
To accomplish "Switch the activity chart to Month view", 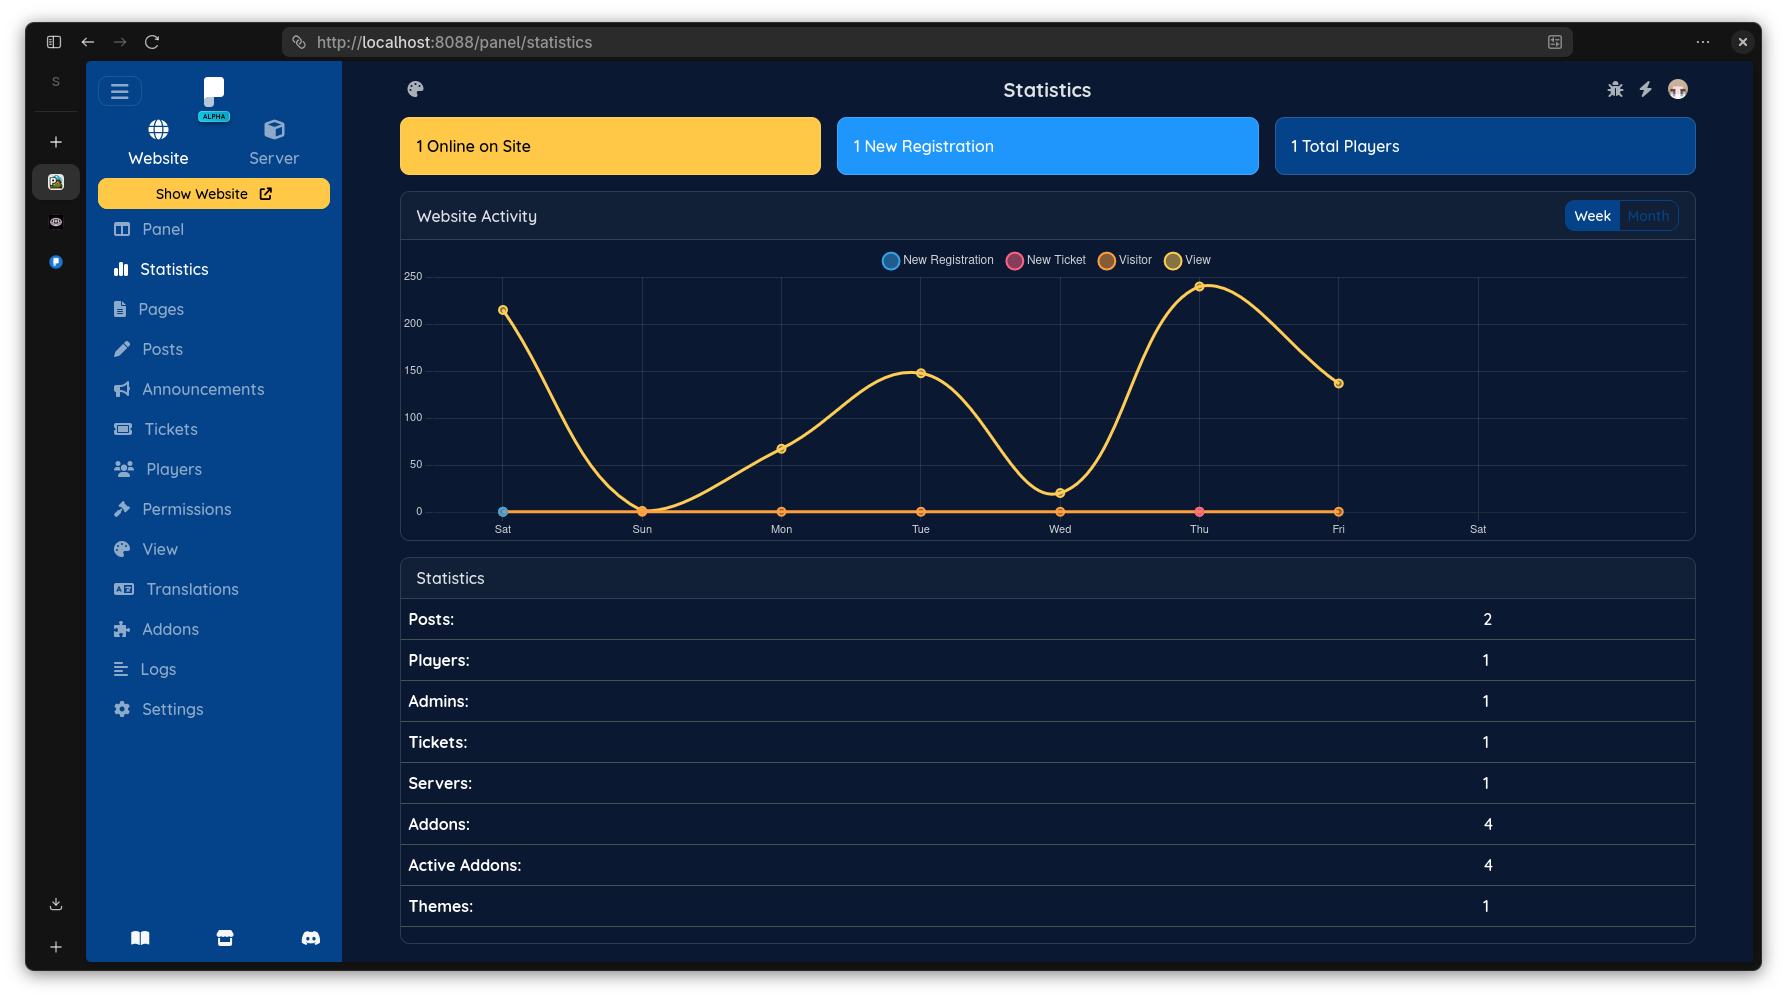I will (x=1648, y=215).
